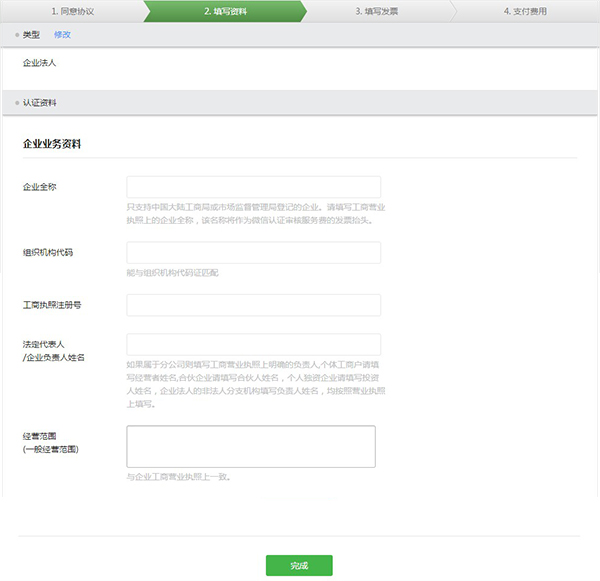Click the 需与组织机构代码证匹配 hint text
This screenshot has width=600, height=581.
point(172,273)
